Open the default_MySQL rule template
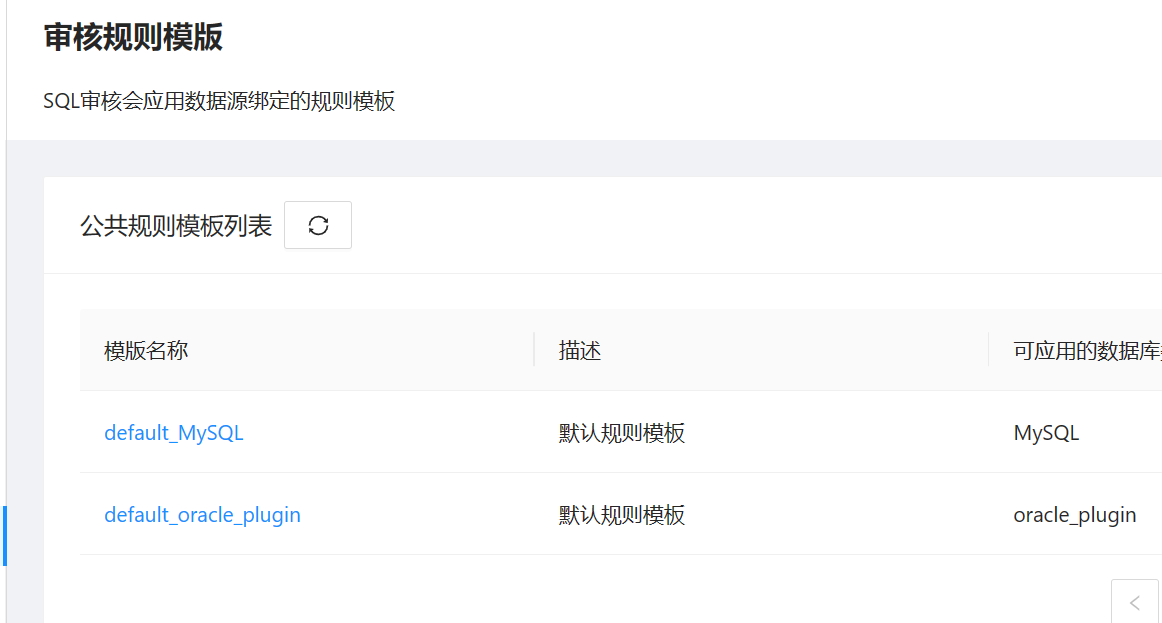Screen dimensions: 1162x623 coord(173,432)
